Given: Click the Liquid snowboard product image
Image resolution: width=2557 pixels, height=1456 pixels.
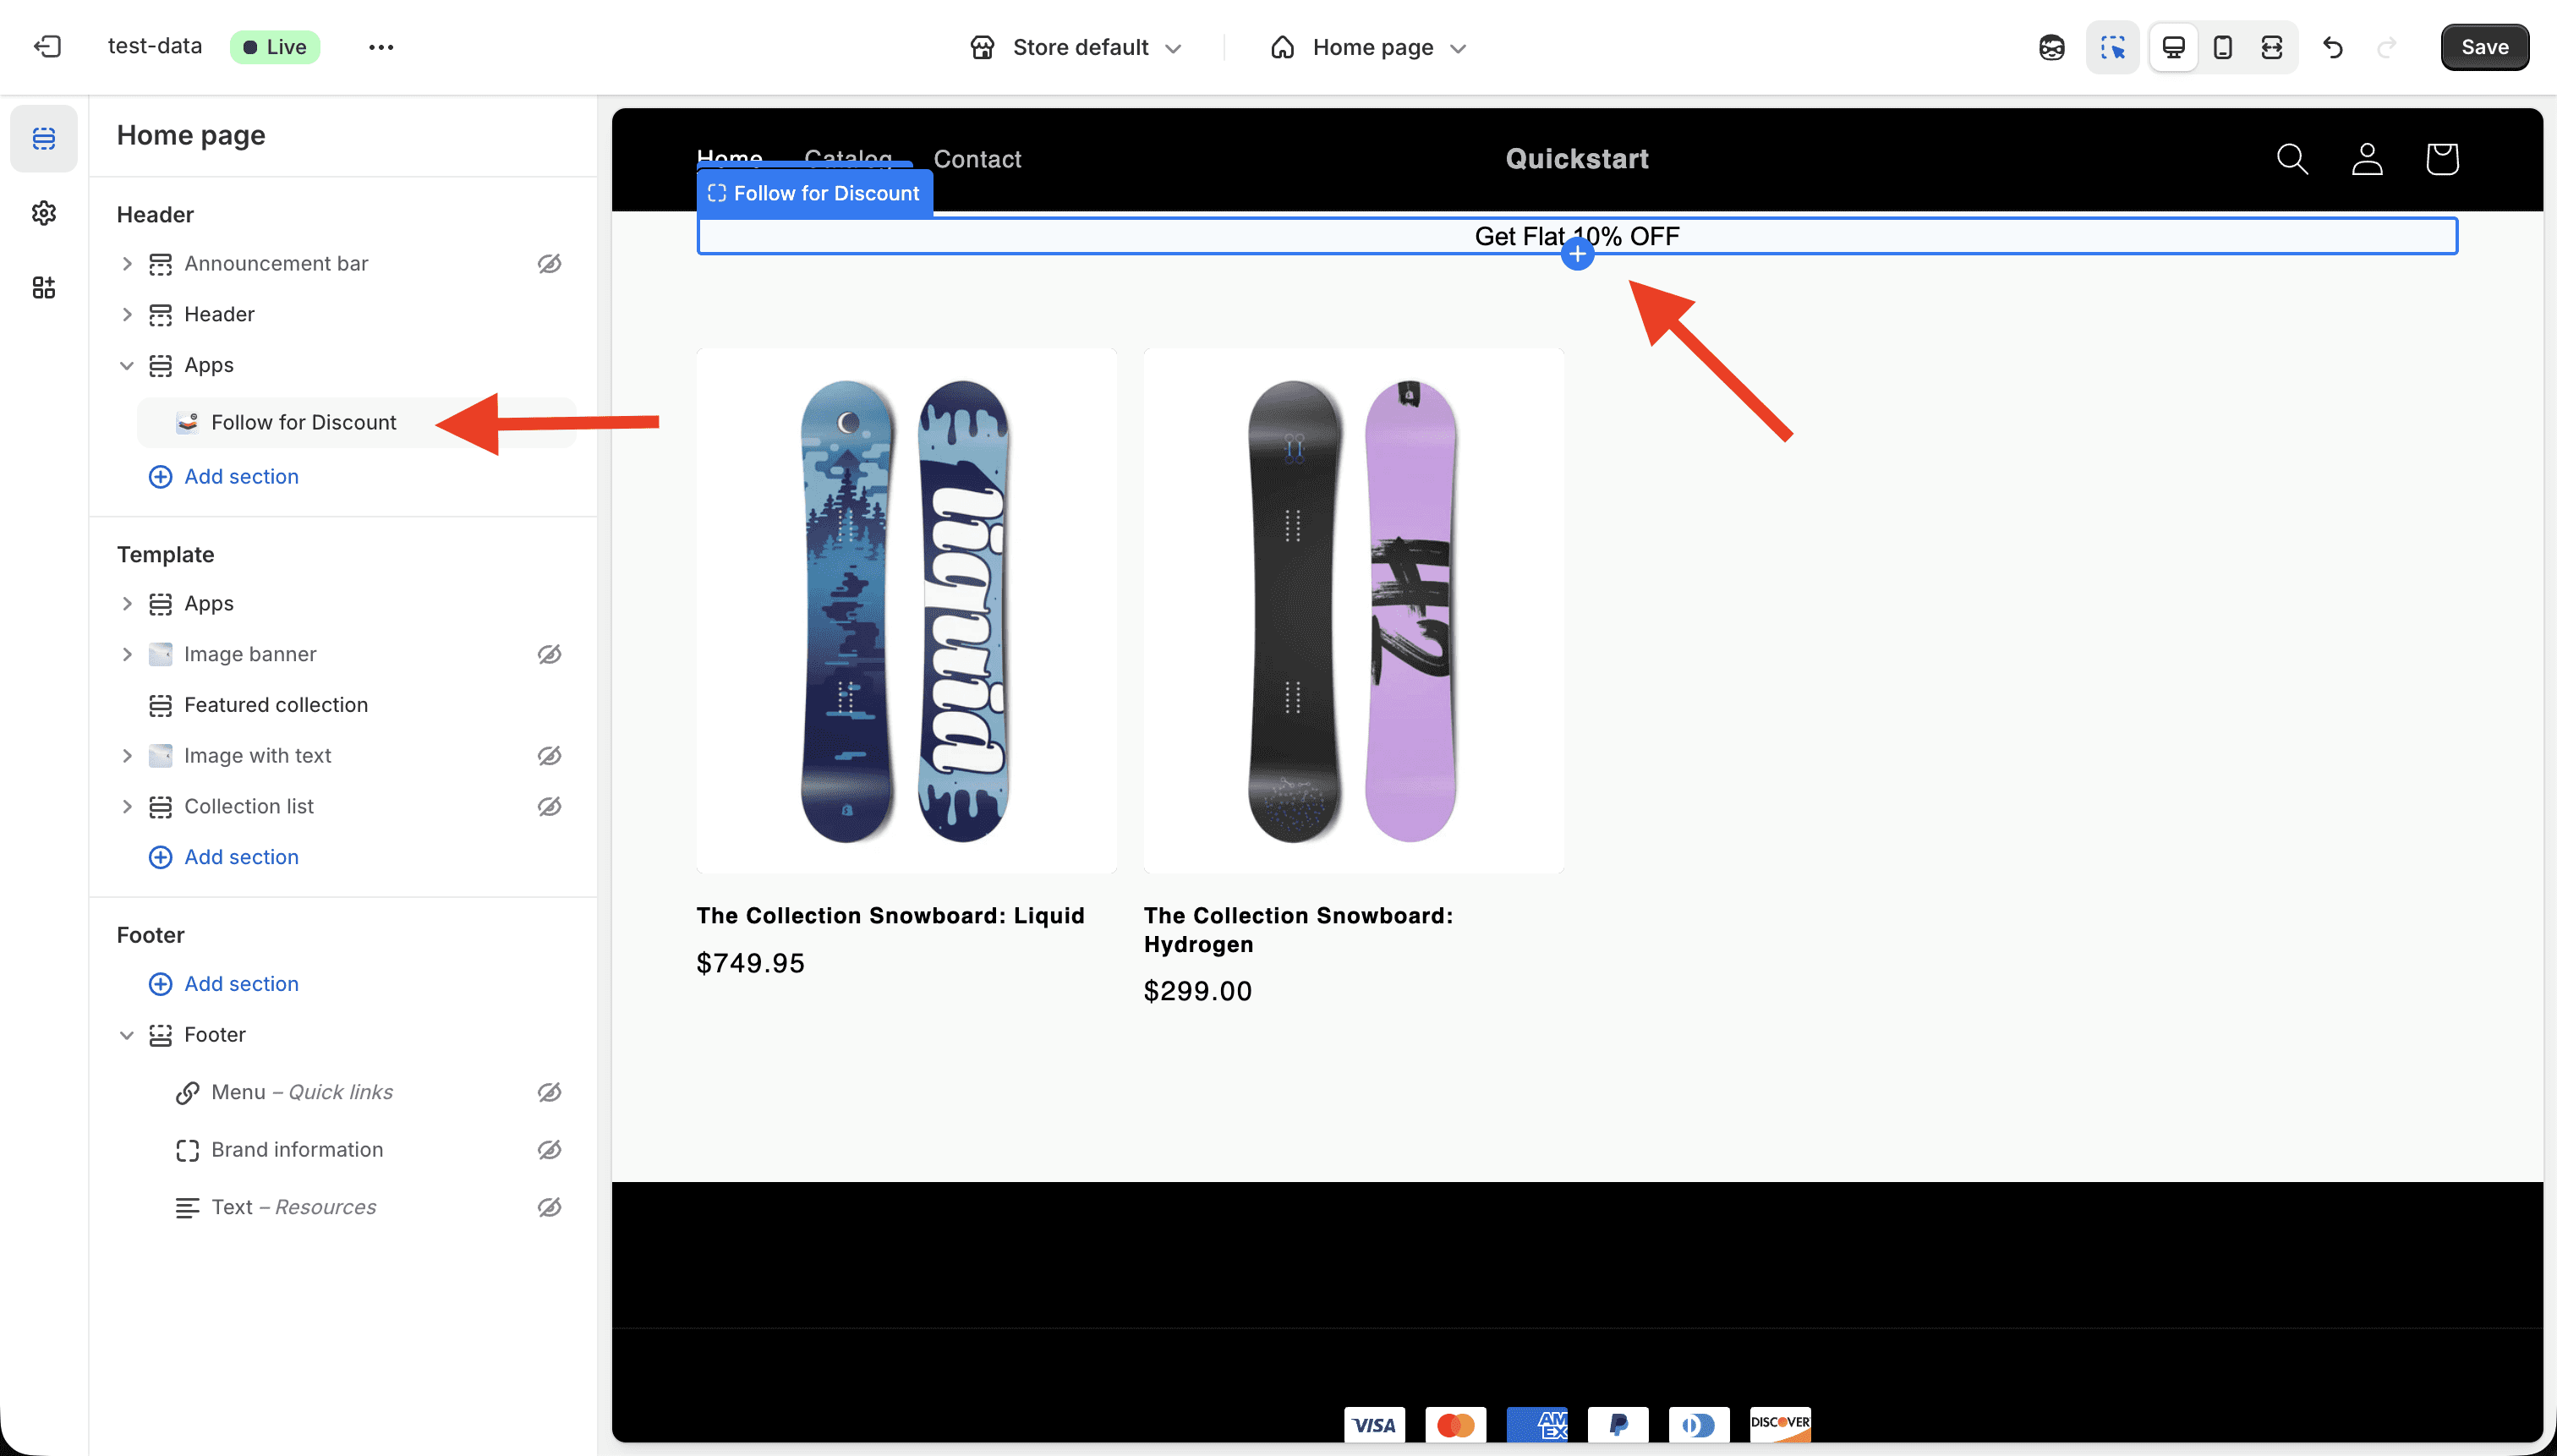Looking at the screenshot, I should pos(906,610).
